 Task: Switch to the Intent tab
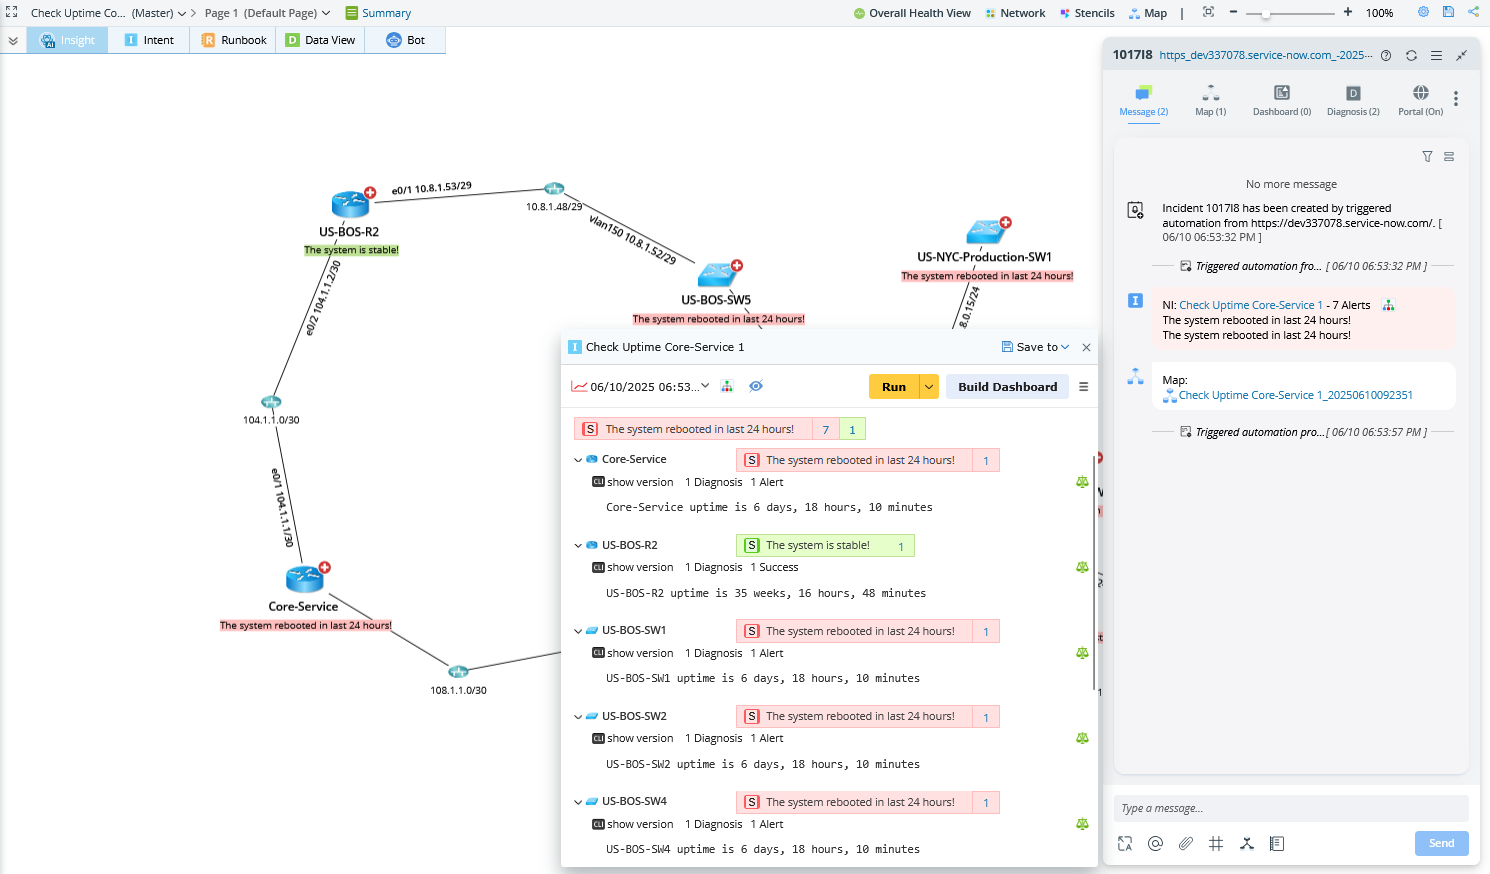[x=149, y=40]
